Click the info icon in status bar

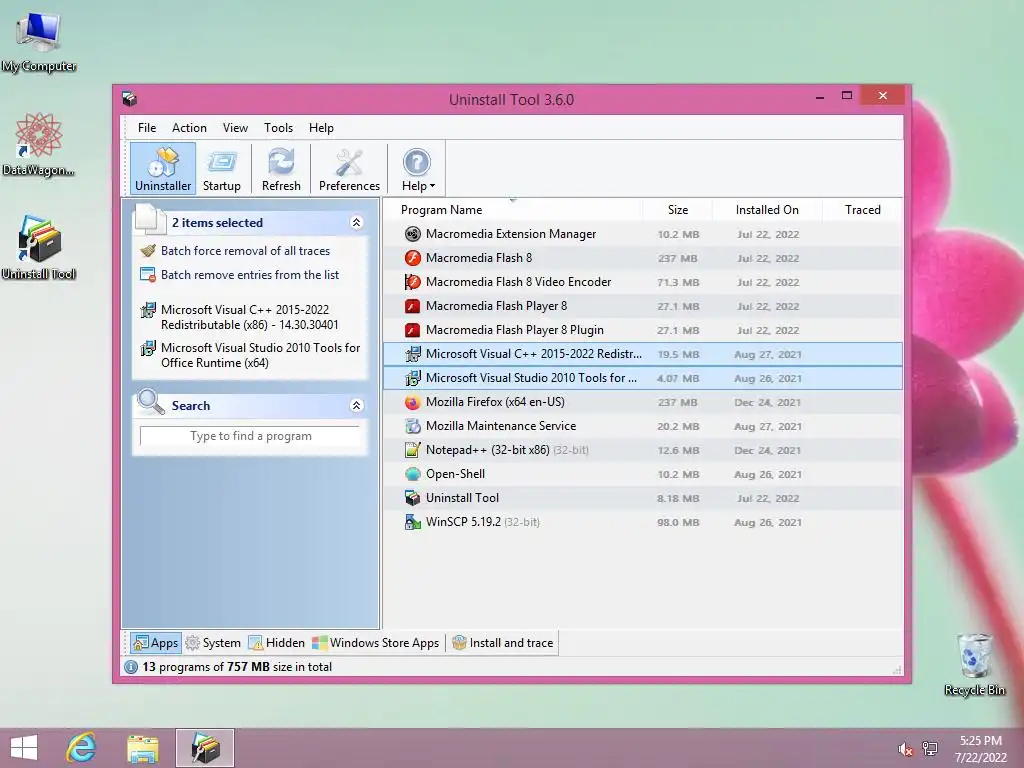pyautogui.click(x=131, y=667)
